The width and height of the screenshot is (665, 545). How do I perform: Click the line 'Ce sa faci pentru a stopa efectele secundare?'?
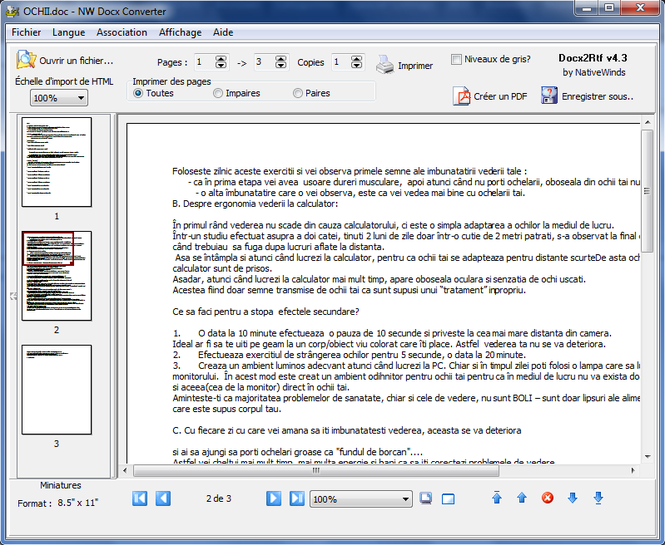tap(266, 312)
